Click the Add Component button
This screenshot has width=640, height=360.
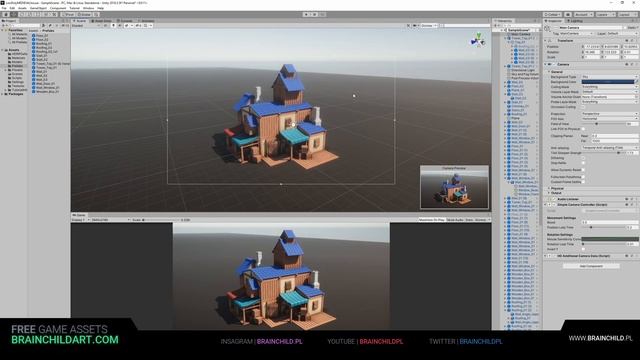click(591, 266)
